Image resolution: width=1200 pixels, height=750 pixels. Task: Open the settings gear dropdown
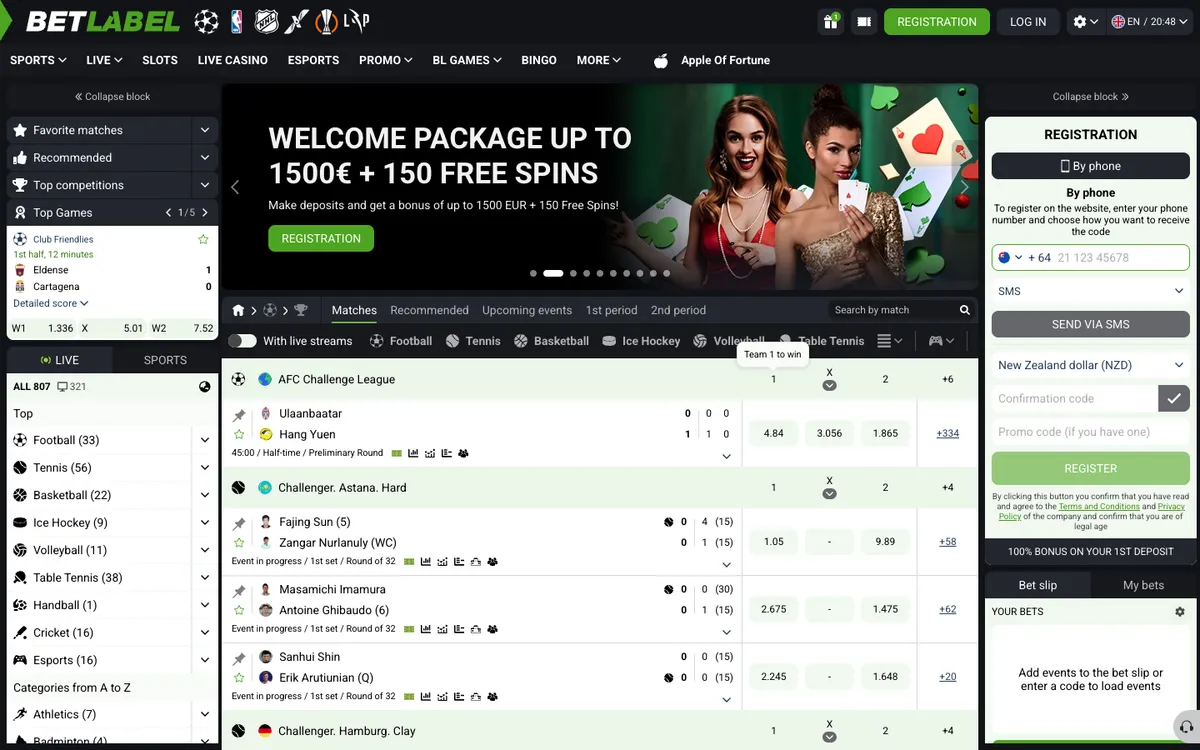point(1085,21)
